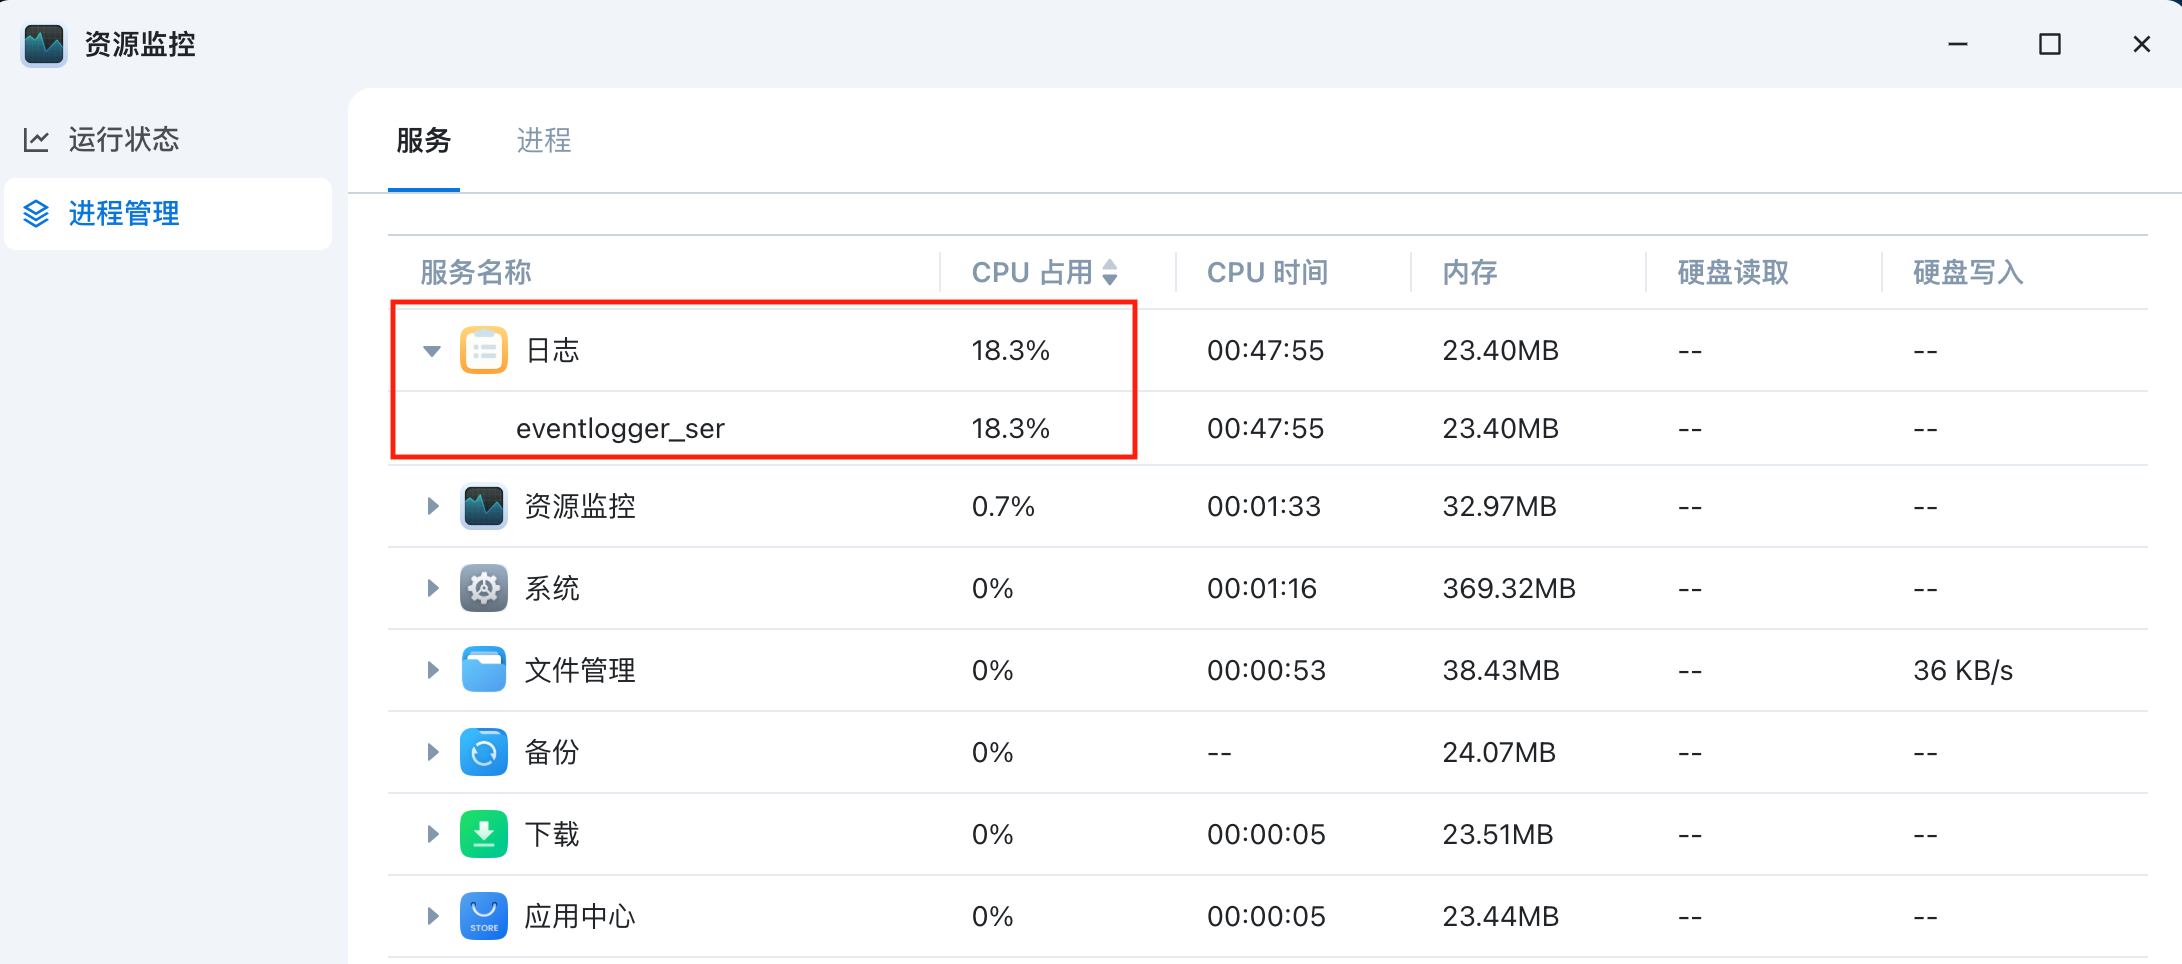Click the 文件管理 folder icon
The image size is (2182, 964).
pos(484,670)
